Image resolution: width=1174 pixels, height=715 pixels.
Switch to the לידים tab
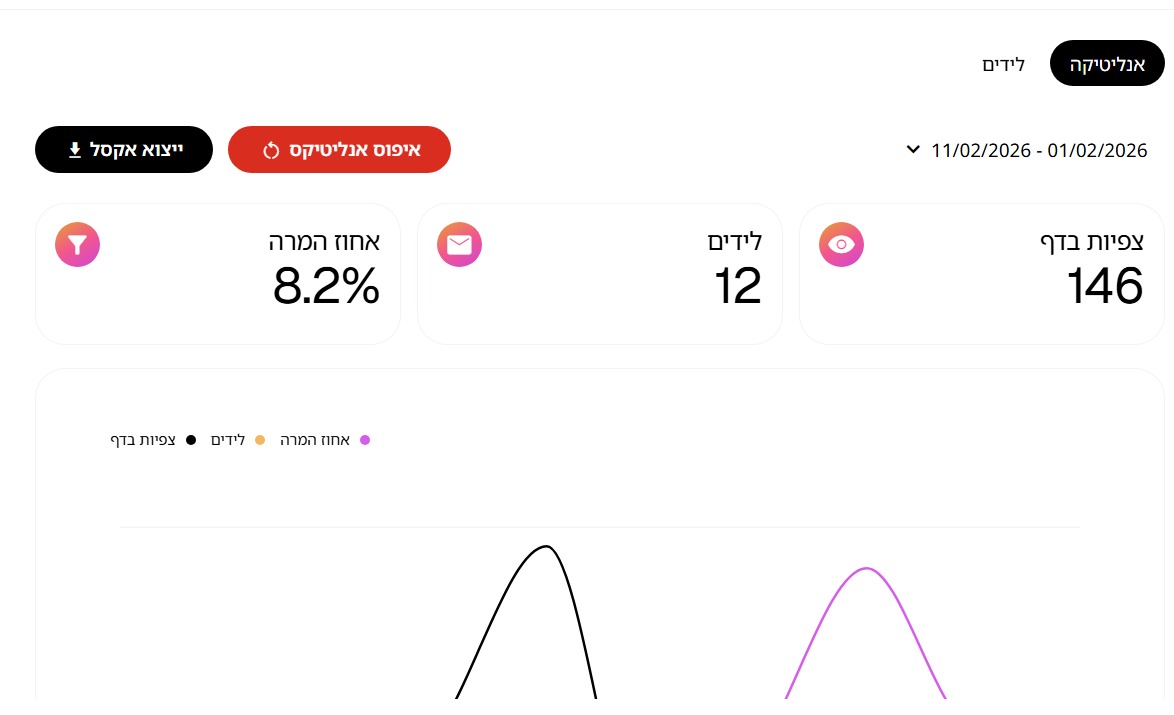click(x=1003, y=65)
